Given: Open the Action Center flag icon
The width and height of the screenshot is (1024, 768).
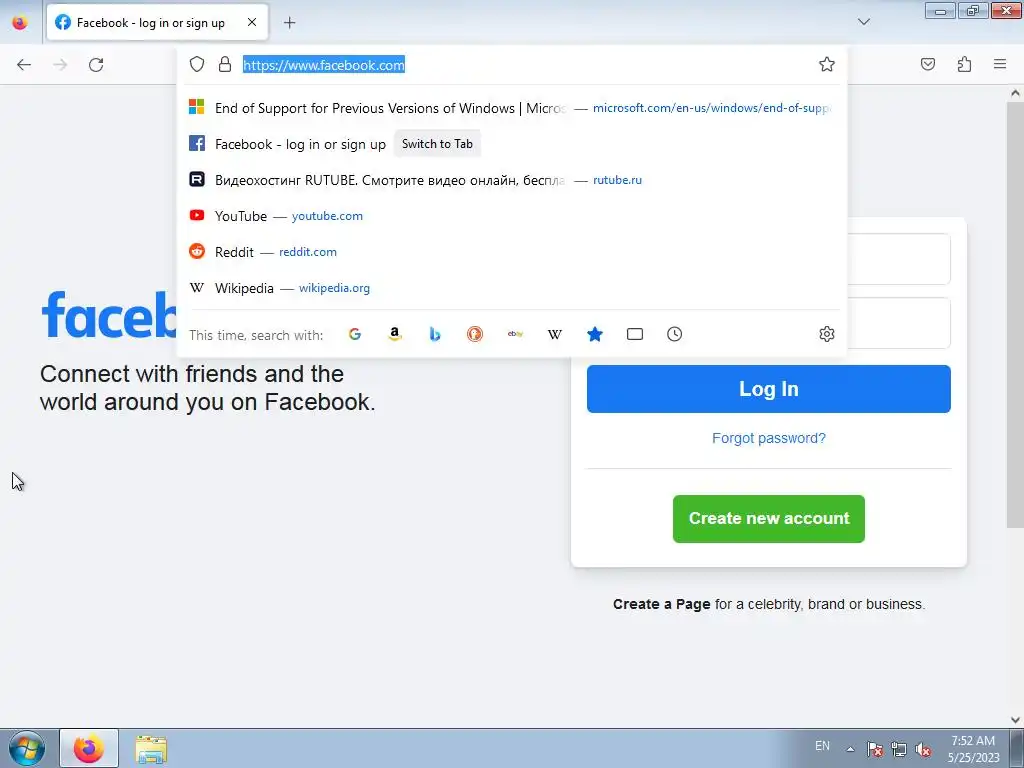Looking at the screenshot, I should point(874,749).
